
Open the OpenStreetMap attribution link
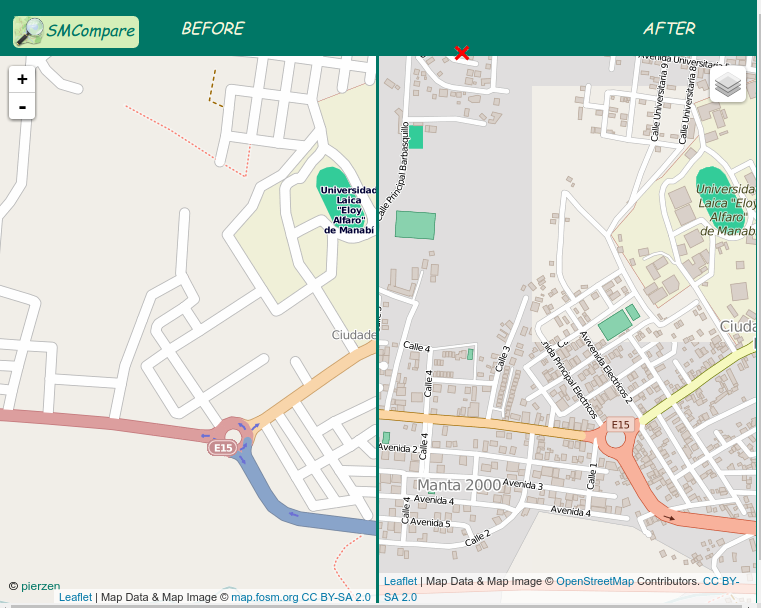click(x=594, y=581)
